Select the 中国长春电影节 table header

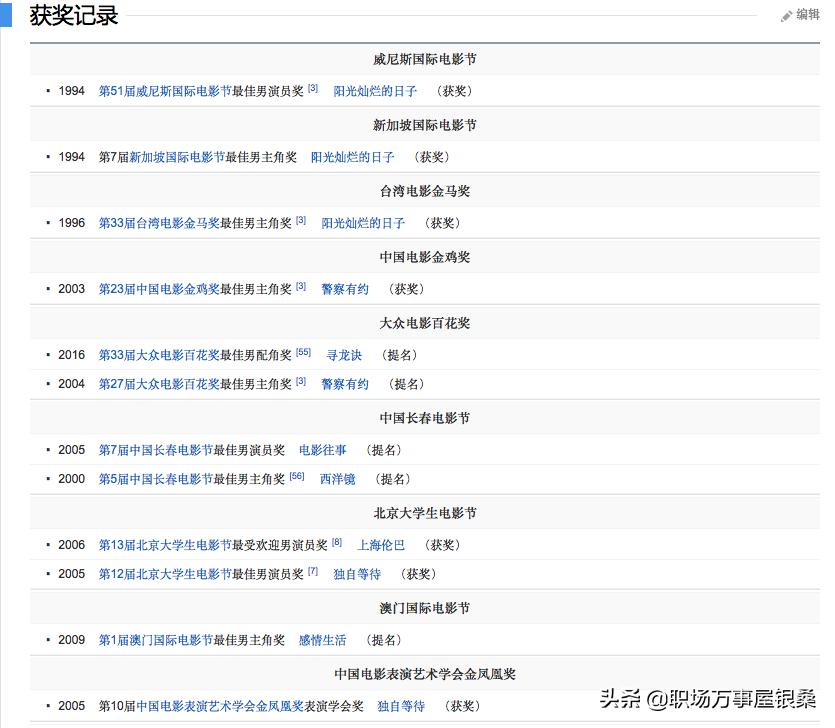tap(424, 418)
